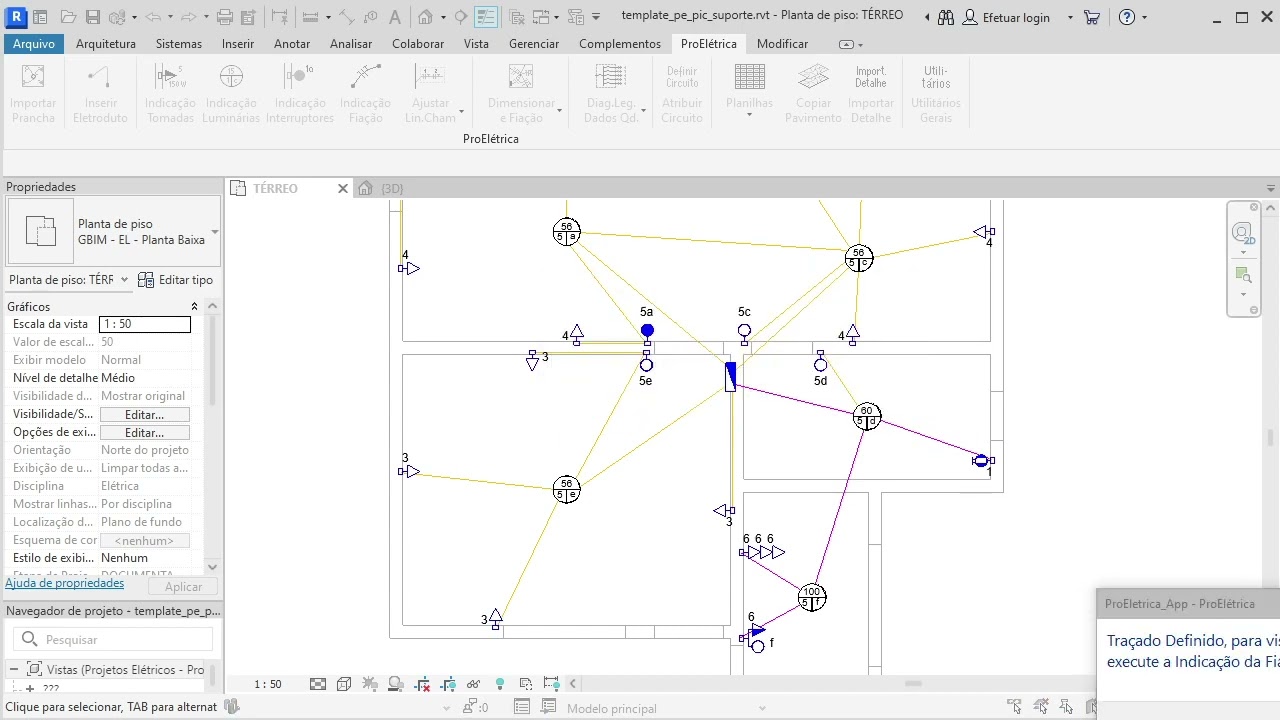Switch to the Gerenciar ribbon tab

[x=534, y=44]
